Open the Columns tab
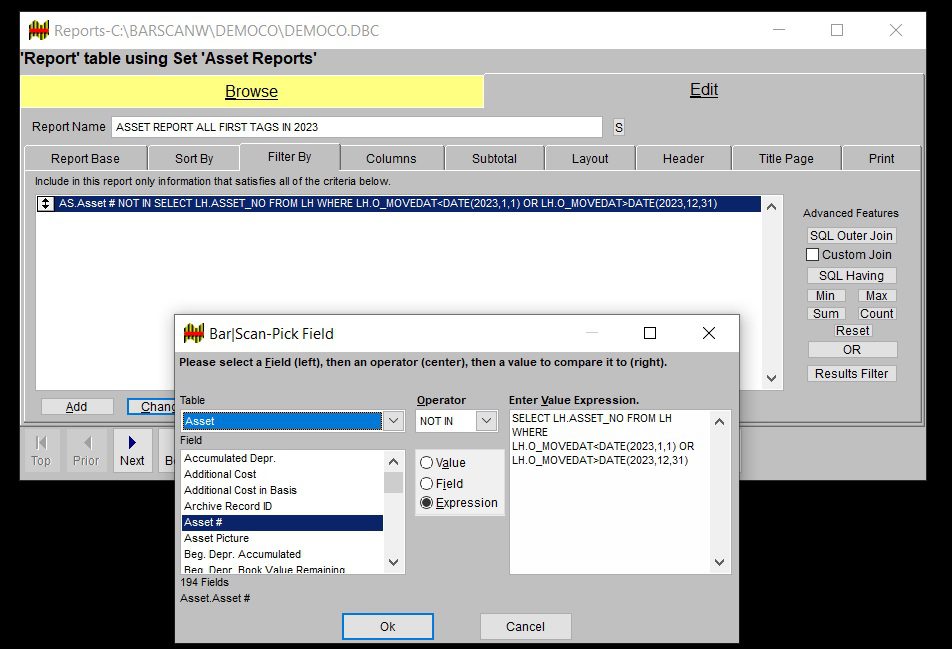Image resolution: width=952 pixels, height=649 pixels. (x=391, y=158)
